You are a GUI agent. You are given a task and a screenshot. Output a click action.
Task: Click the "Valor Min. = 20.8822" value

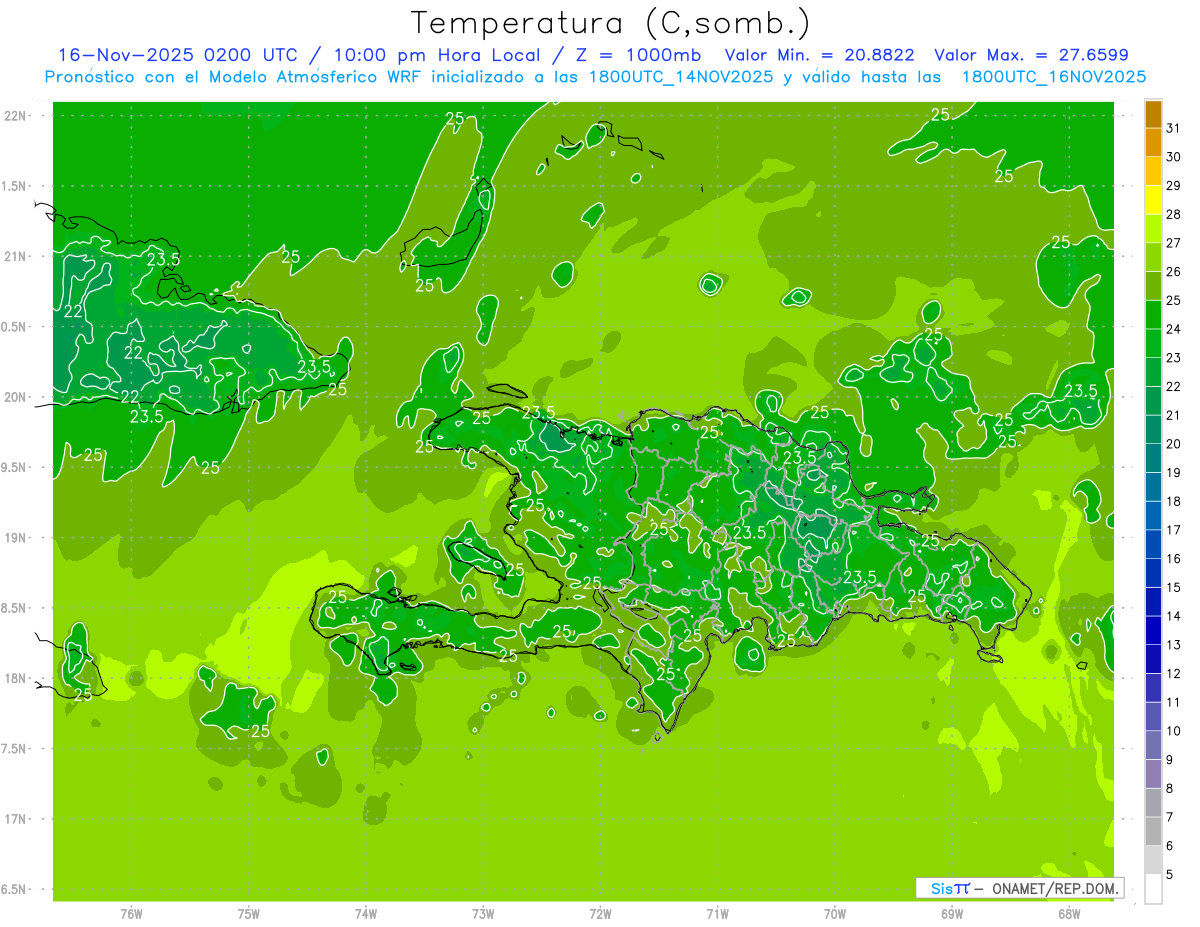point(819,55)
